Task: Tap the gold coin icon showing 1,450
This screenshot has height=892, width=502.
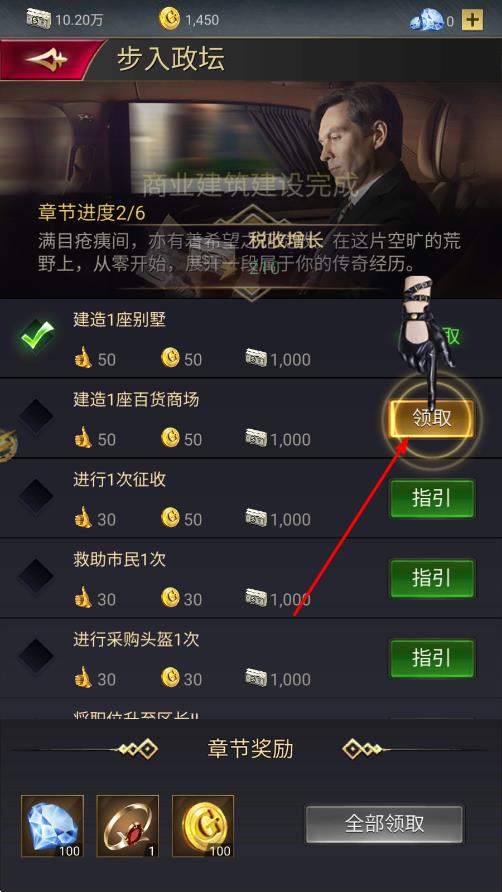Action: coord(169,20)
